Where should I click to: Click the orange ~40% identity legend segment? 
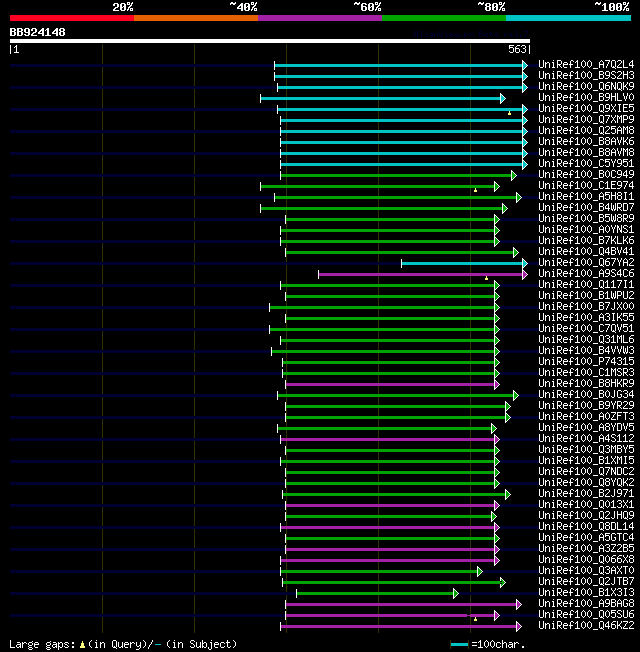tap(196, 18)
